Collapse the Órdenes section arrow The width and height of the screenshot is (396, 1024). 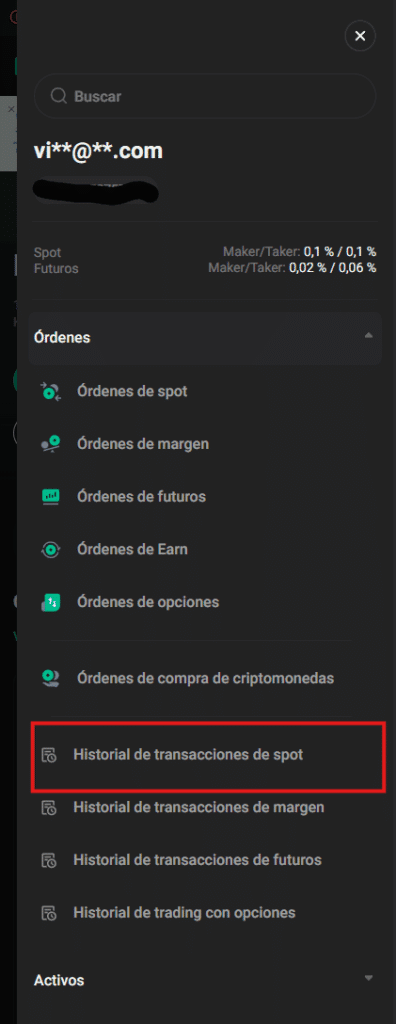(x=369, y=336)
